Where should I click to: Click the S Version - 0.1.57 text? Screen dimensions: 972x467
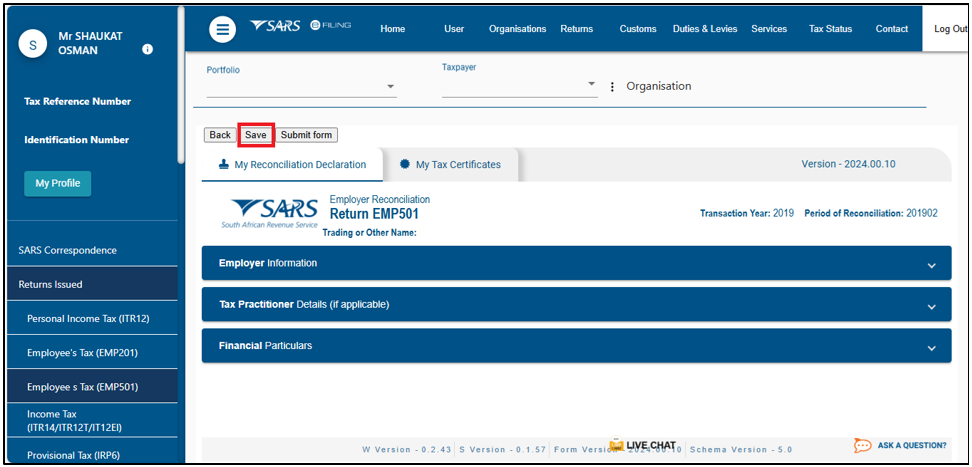[x=503, y=450]
